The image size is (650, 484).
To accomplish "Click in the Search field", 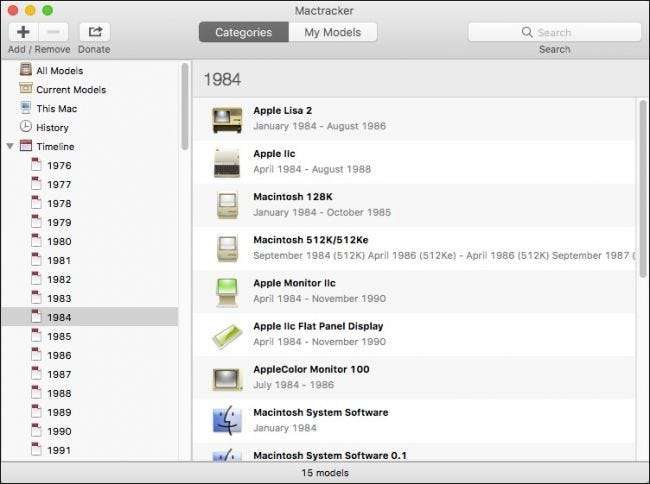I will point(554,32).
